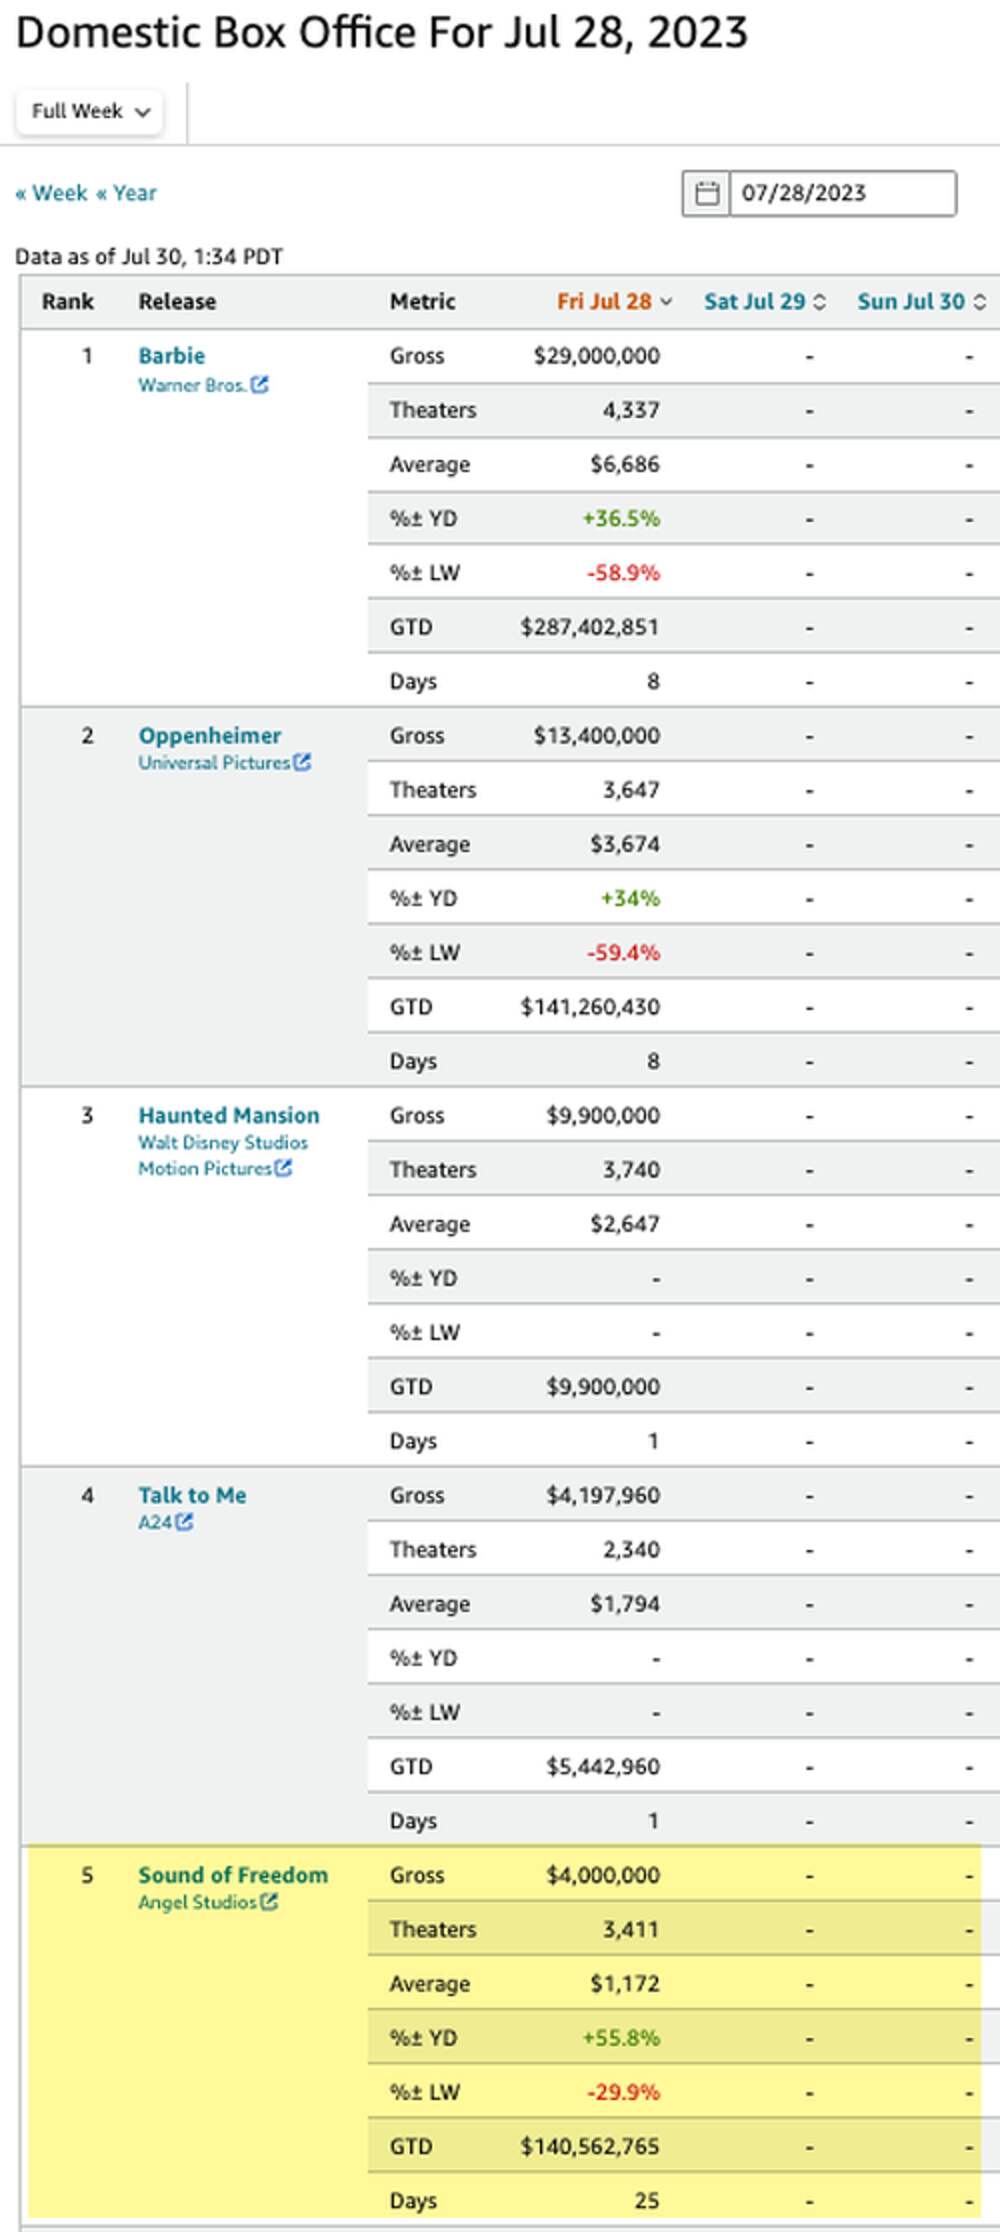
Task: Expand the Full Week dropdown
Action: [90, 111]
